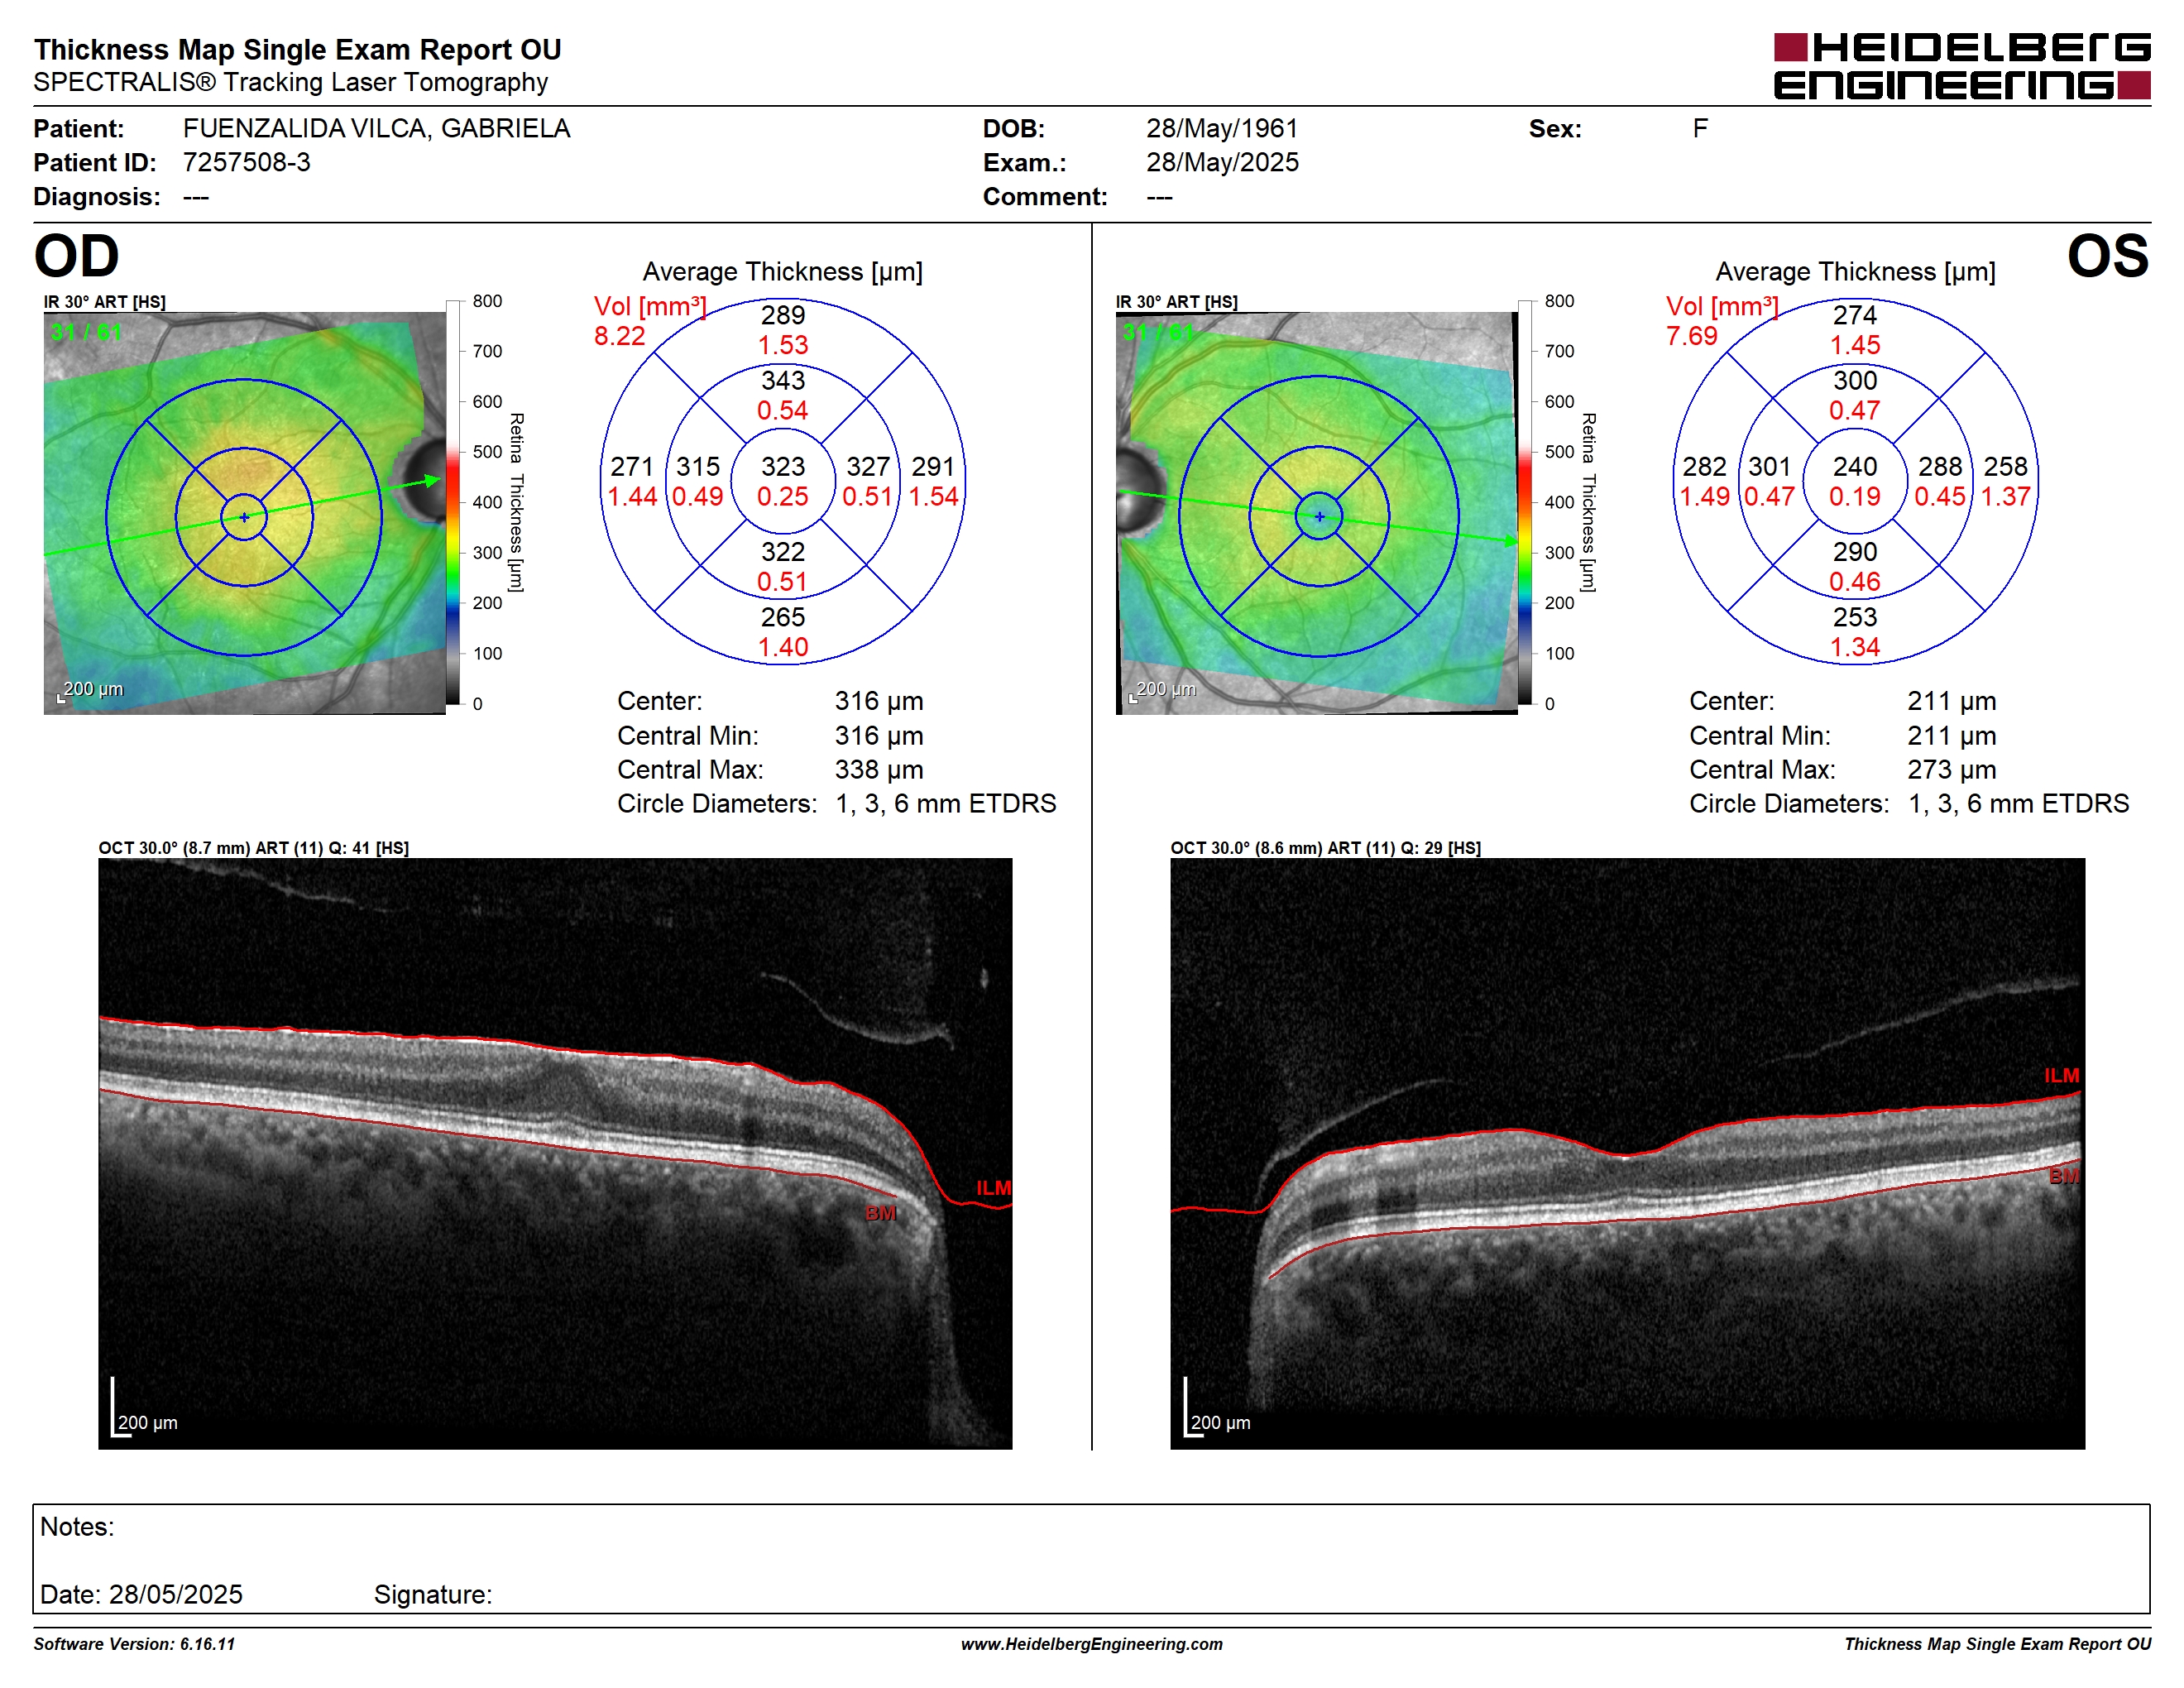
Task: Click patient name FUENZALIDA VILCA, GABRIELA
Action: coord(376,128)
